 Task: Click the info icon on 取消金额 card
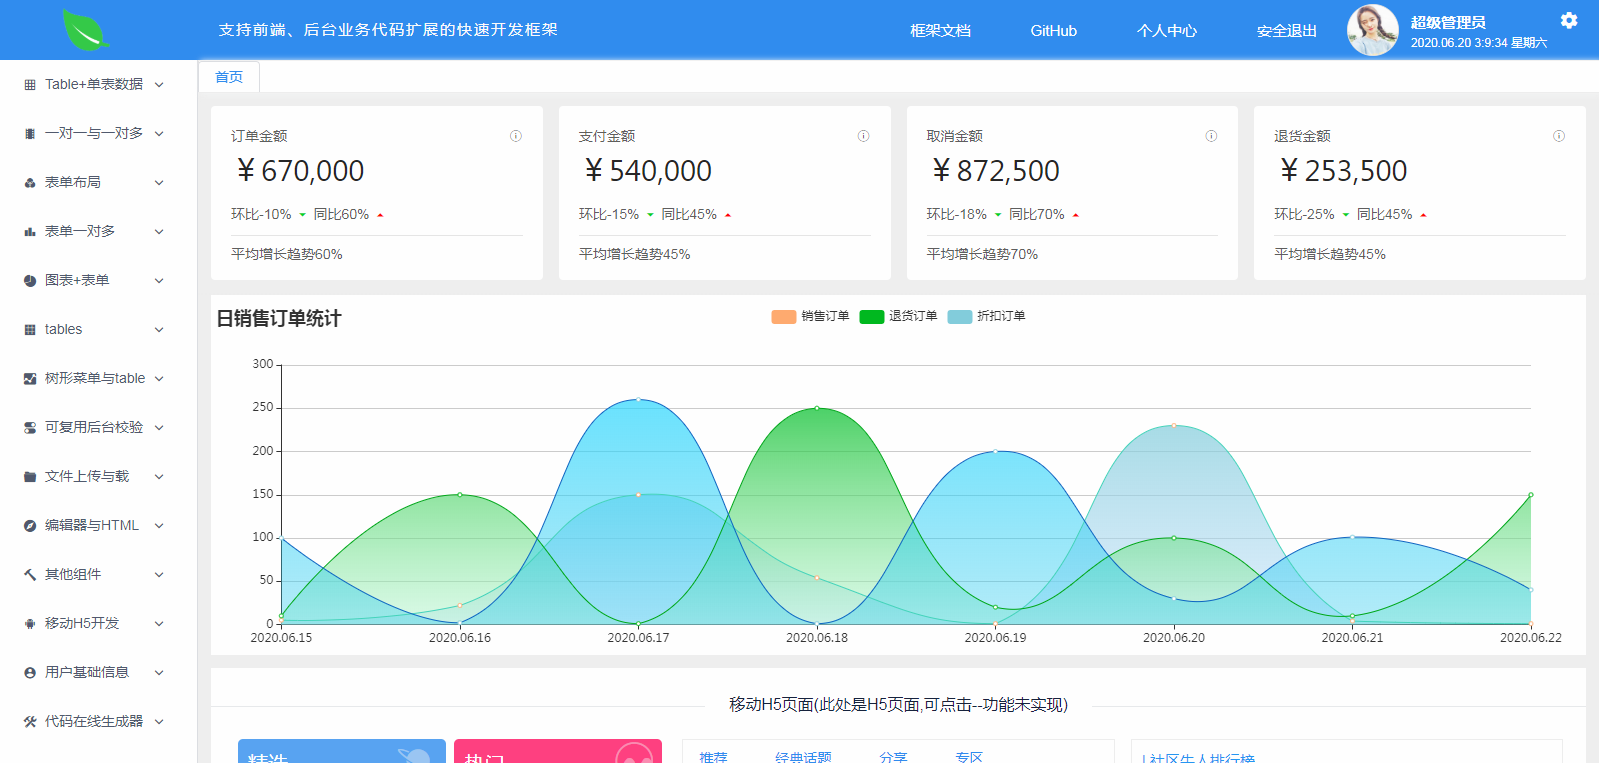[x=1211, y=136]
